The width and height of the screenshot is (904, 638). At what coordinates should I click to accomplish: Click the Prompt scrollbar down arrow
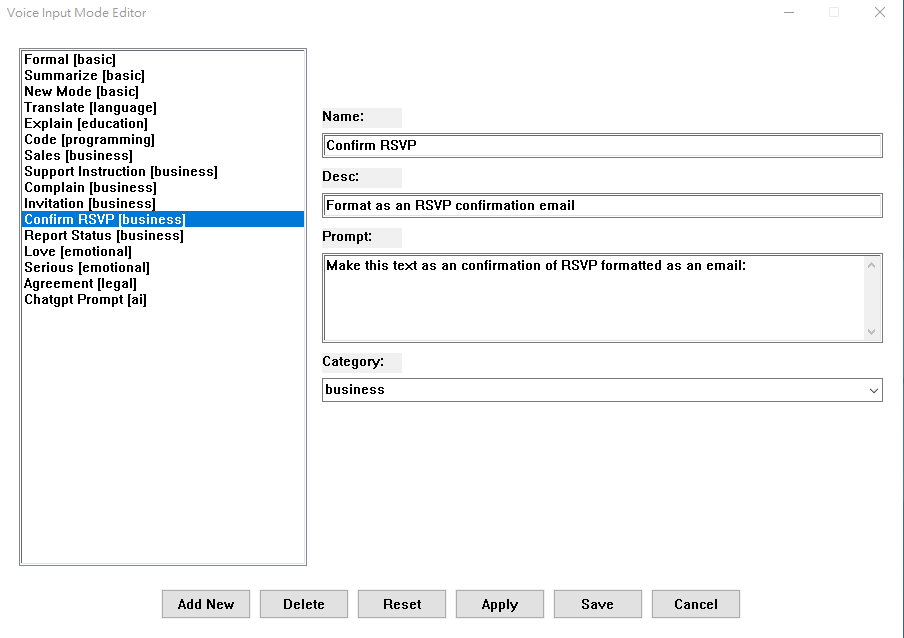click(x=872, y=331)
